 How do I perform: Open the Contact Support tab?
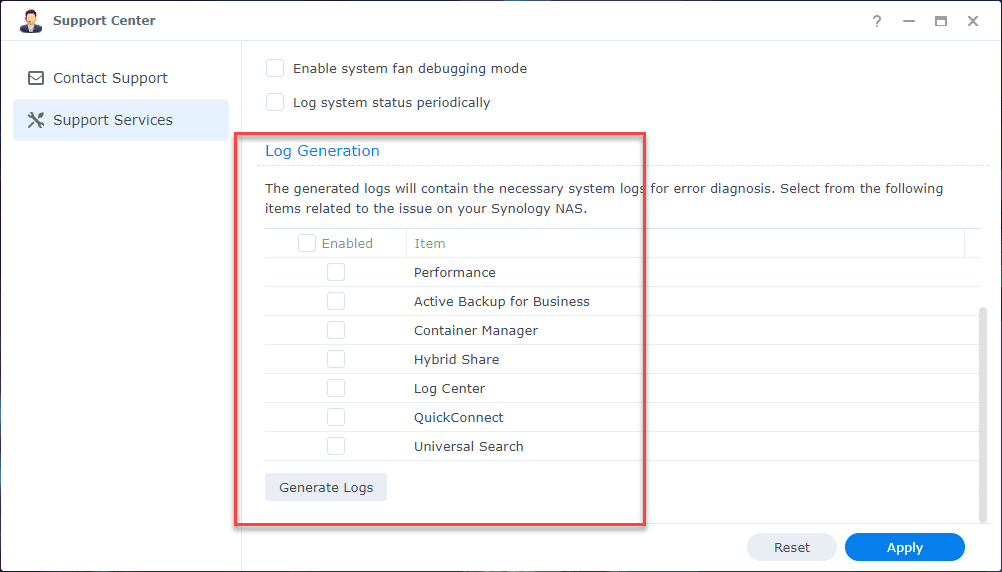point(110,78)
